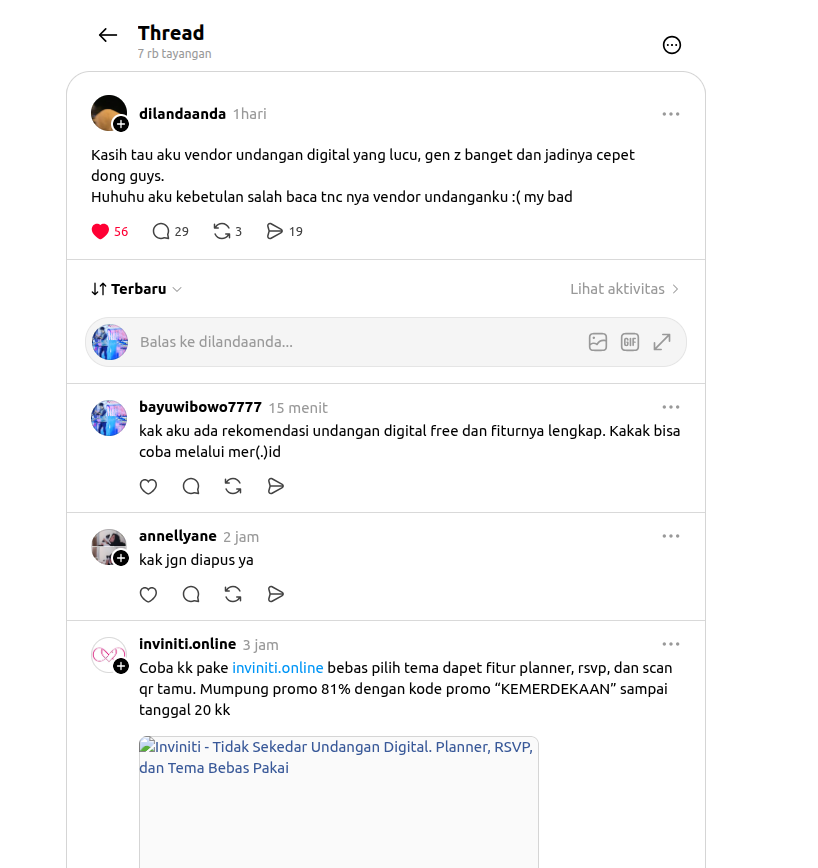The width and height of the screenshot is (818, 868).
Task: Open comments on dilandaanda's post showing 29
Action: click(170, 231)
